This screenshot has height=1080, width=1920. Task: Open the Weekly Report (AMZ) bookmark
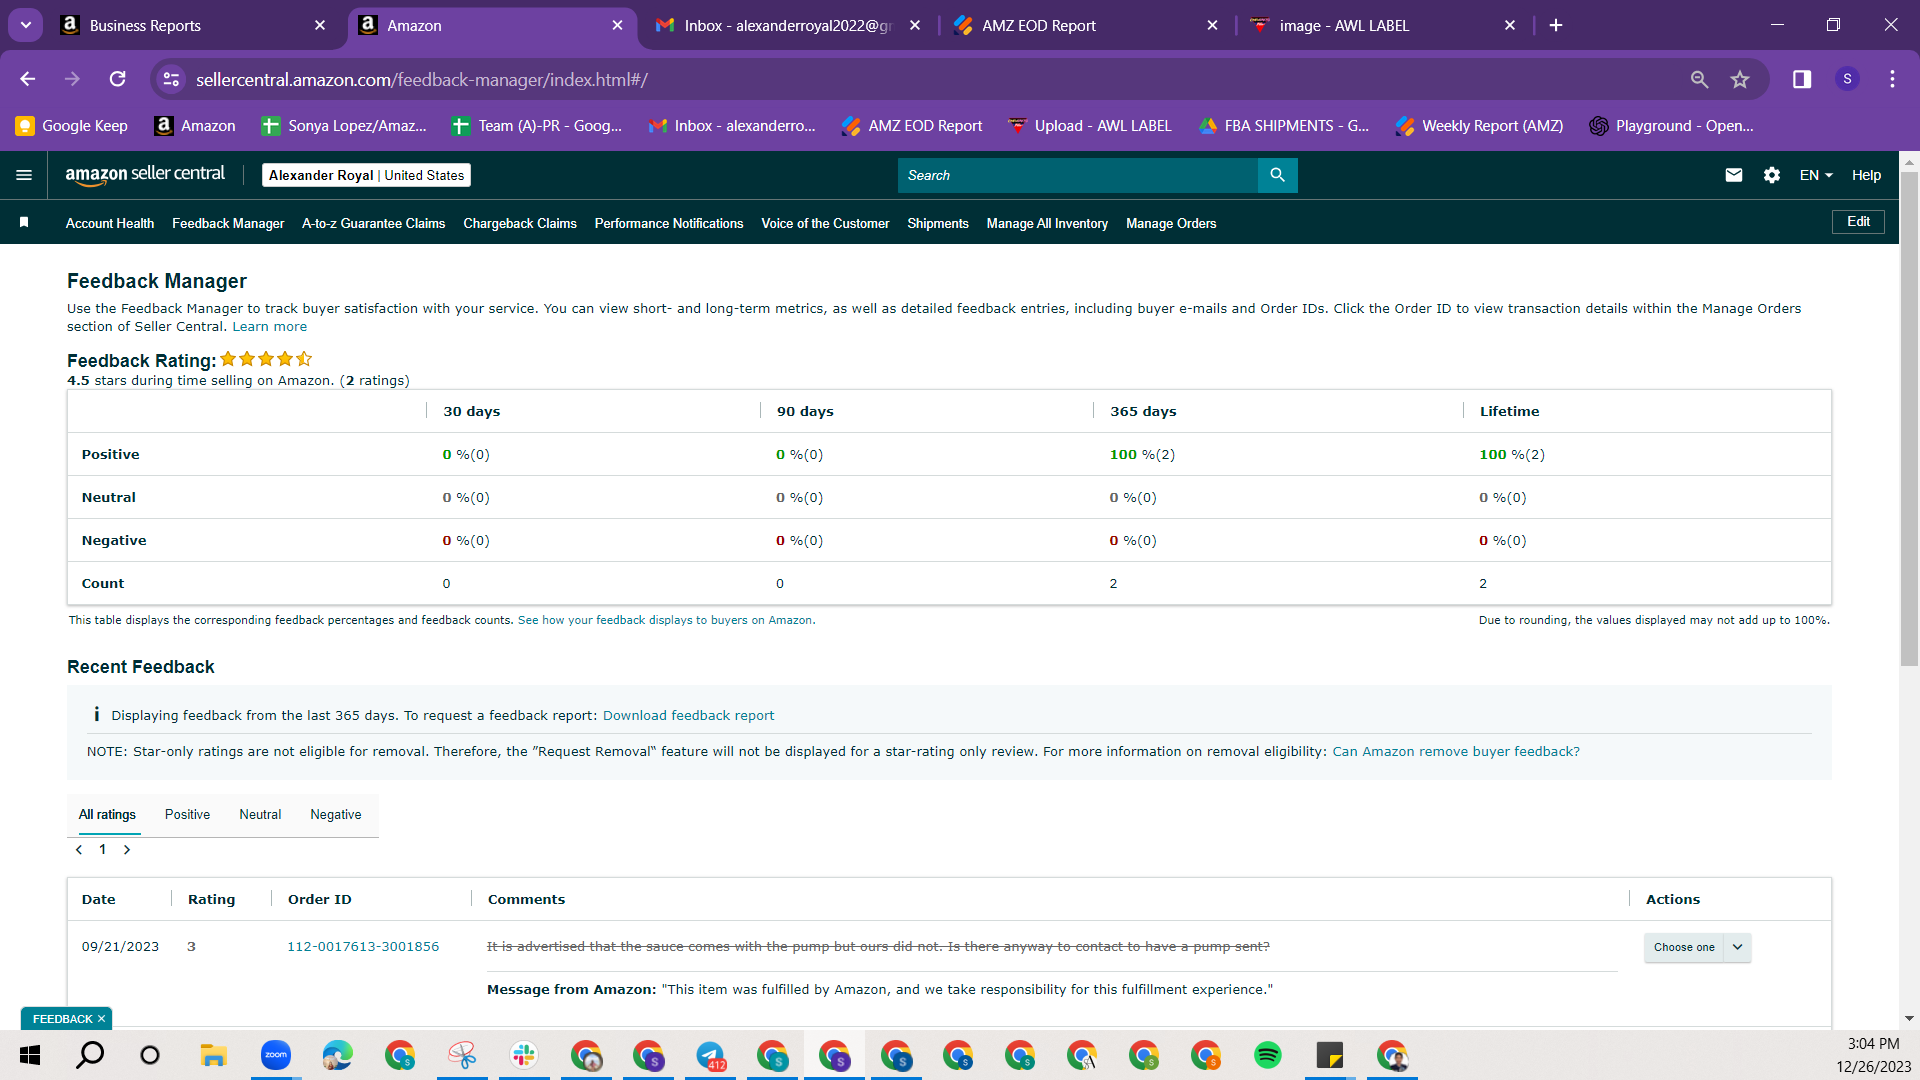tap(1480, 126)
